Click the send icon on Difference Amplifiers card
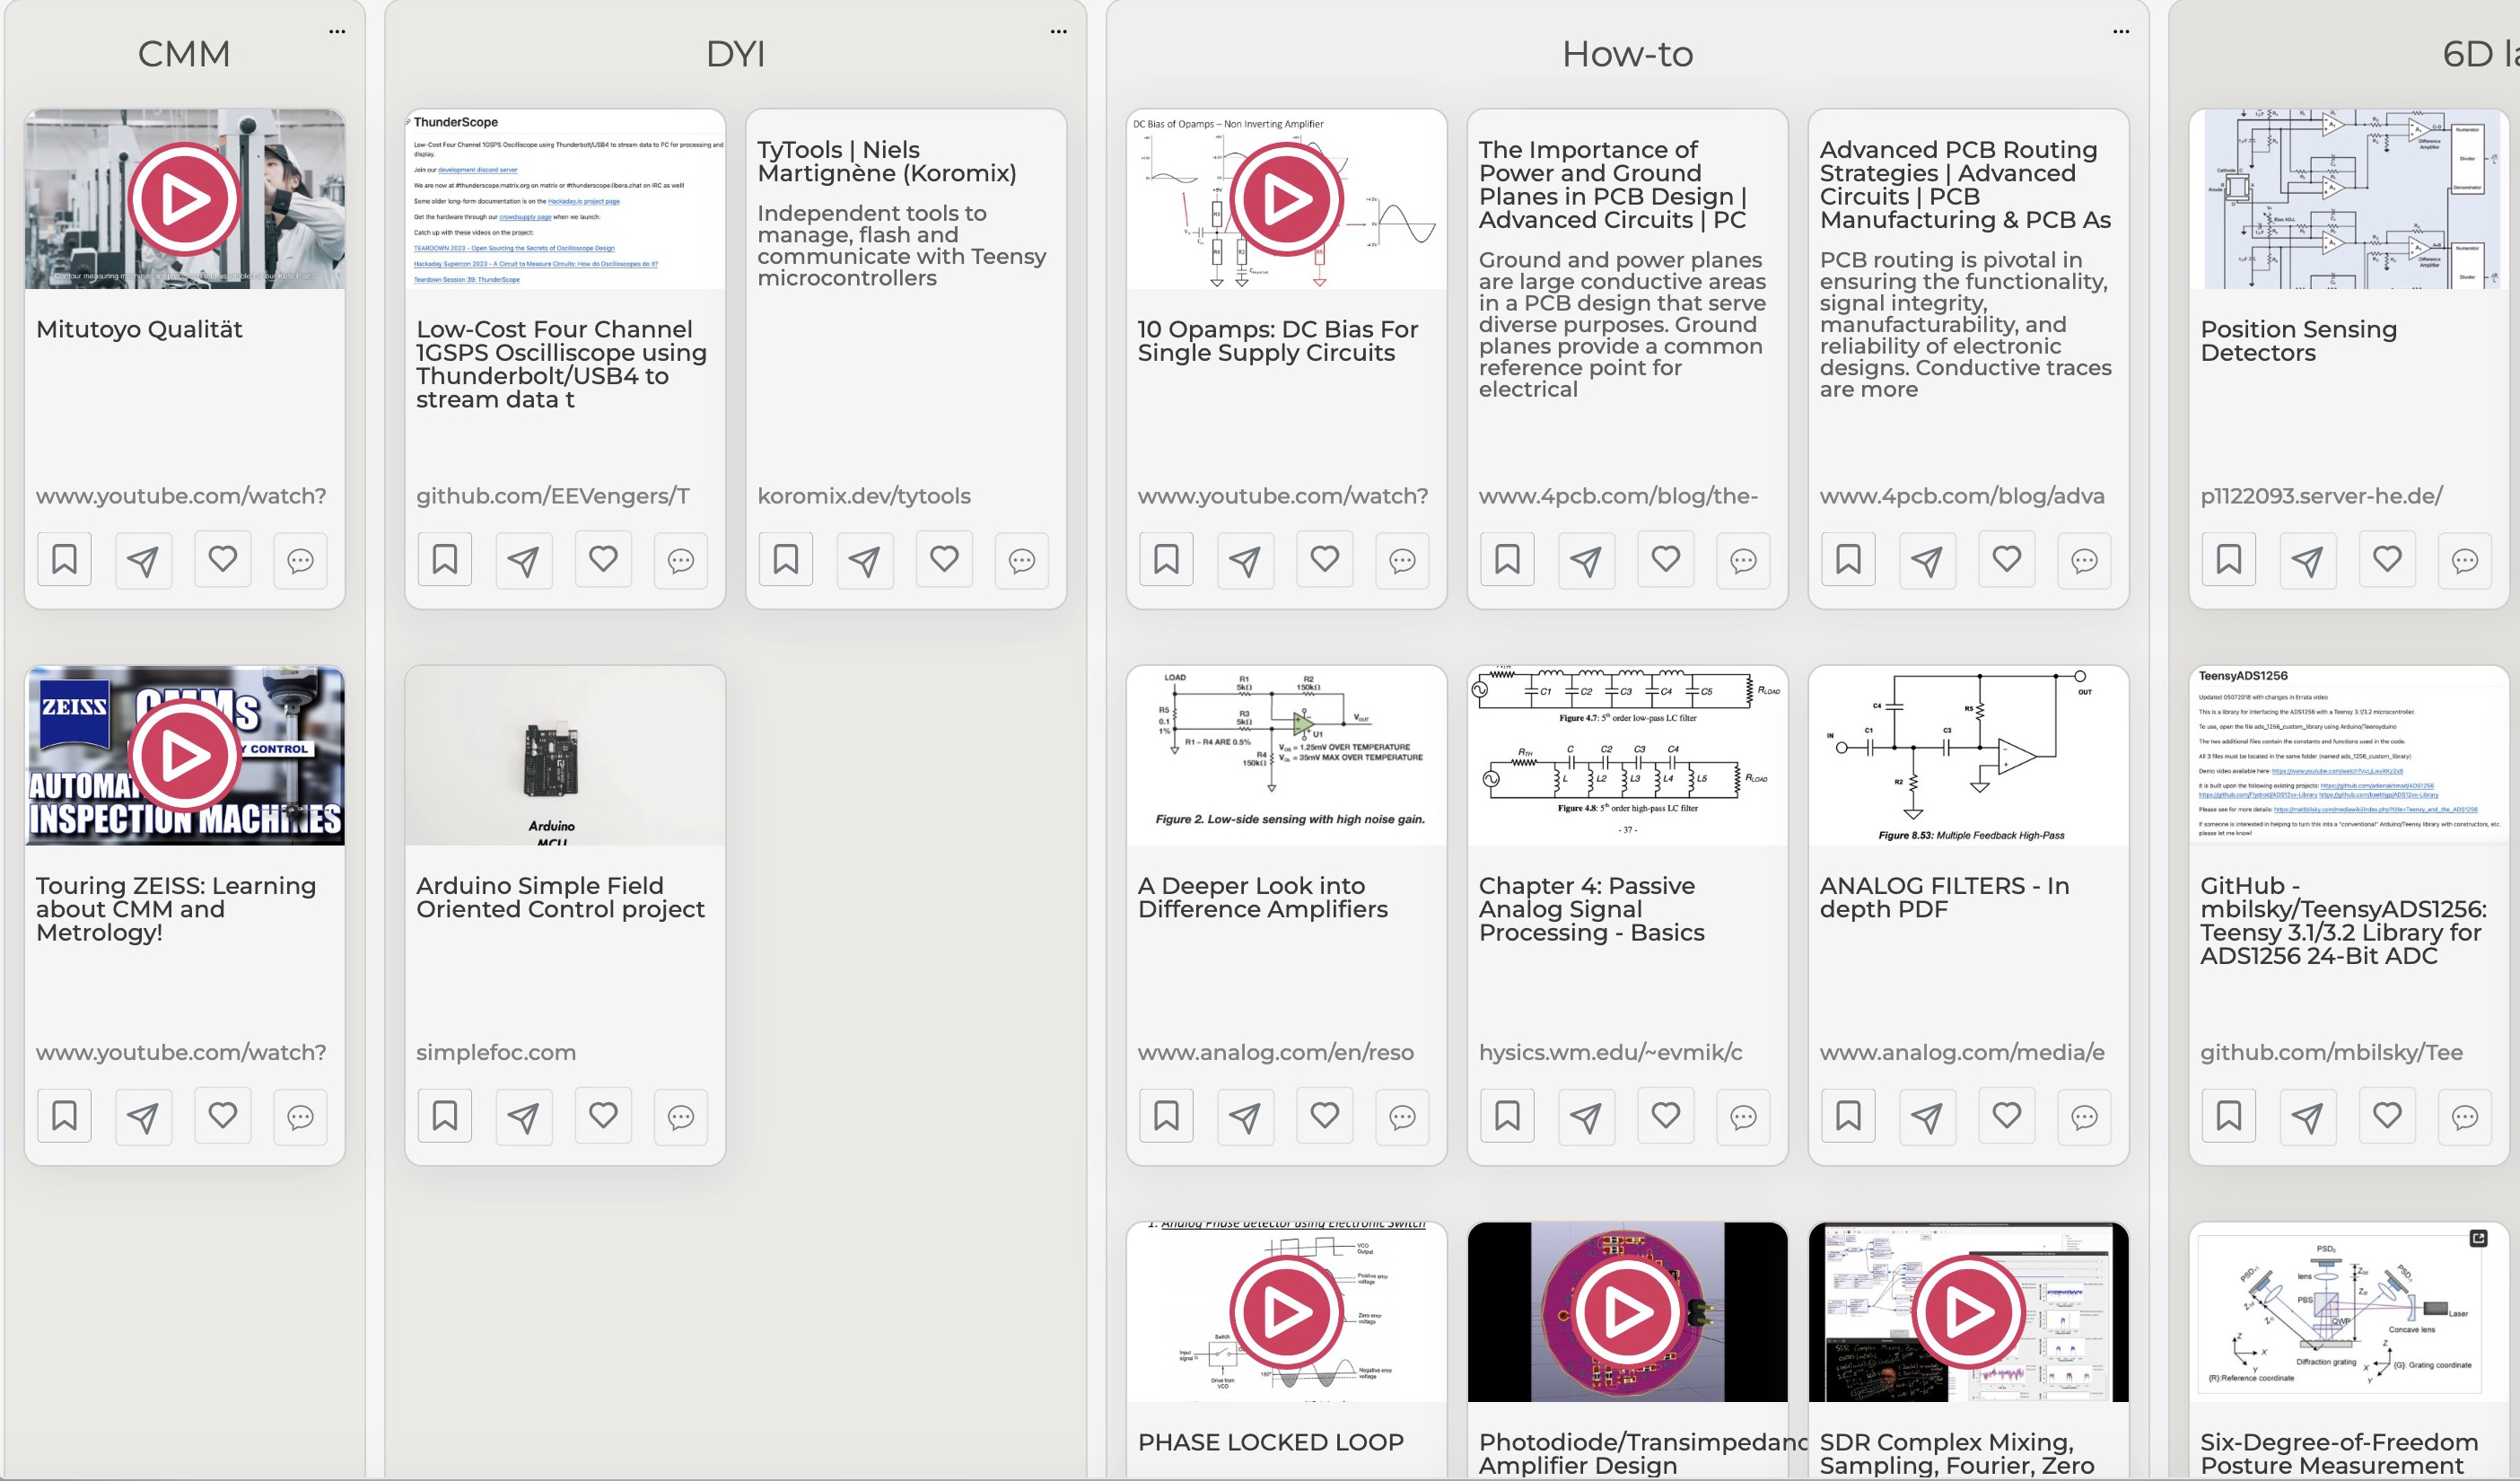The width and height of the screenshot is (2520, 1481). [1244, 1116]
